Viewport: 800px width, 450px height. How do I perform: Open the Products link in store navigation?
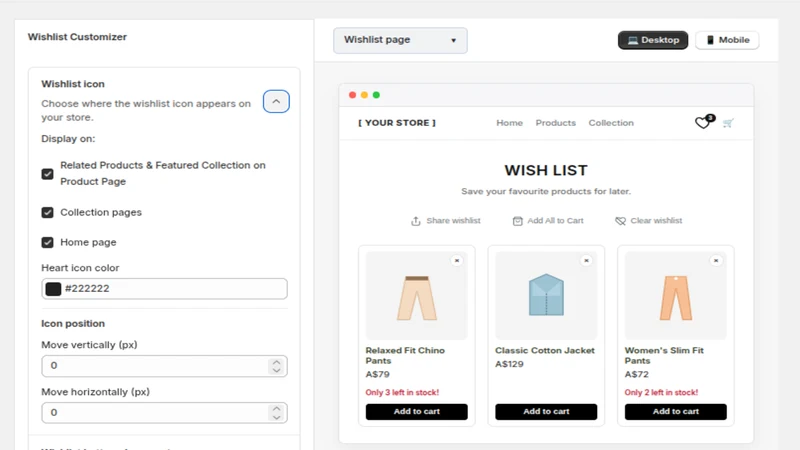pyautogui.click(x=556, y=123)
